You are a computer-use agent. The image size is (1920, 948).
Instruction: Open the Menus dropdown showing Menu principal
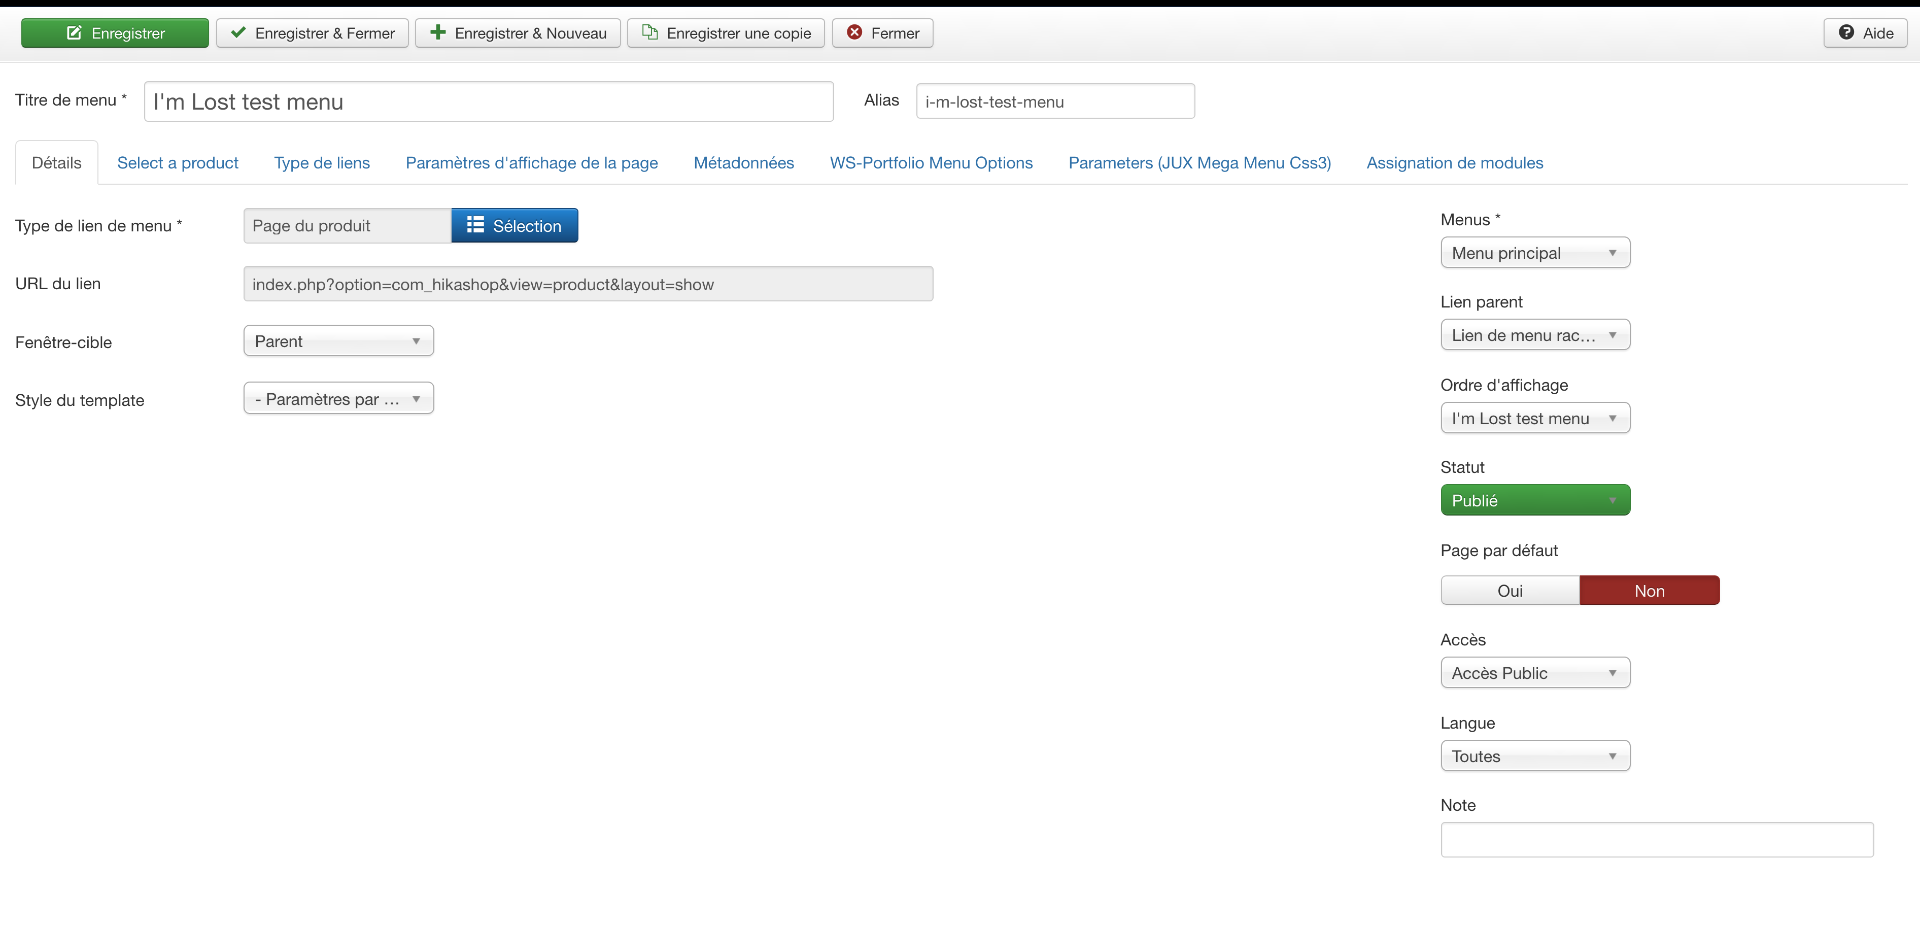[1535, 253]
